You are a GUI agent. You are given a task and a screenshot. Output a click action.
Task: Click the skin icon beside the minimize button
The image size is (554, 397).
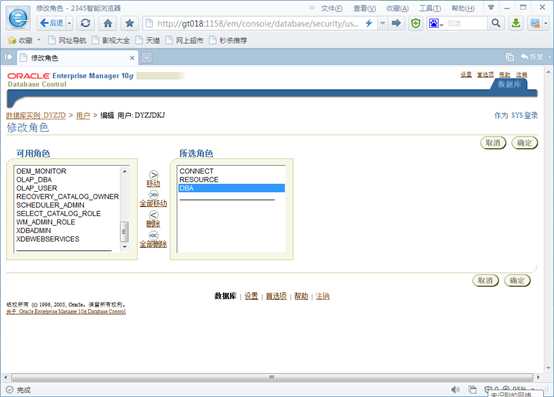pos(491,7)
